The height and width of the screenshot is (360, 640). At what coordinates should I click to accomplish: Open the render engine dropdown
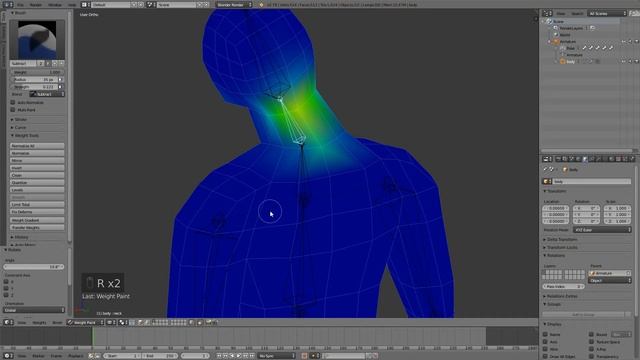coord(234,4)
